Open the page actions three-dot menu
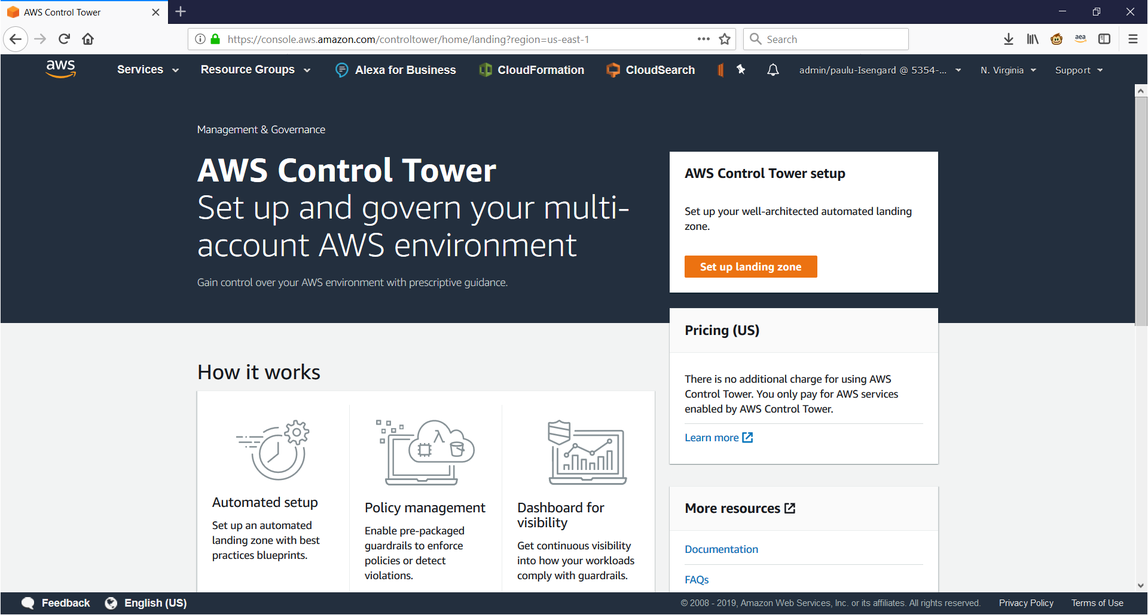This screenshot has height=615, width=1148. (x=704, y=39)
